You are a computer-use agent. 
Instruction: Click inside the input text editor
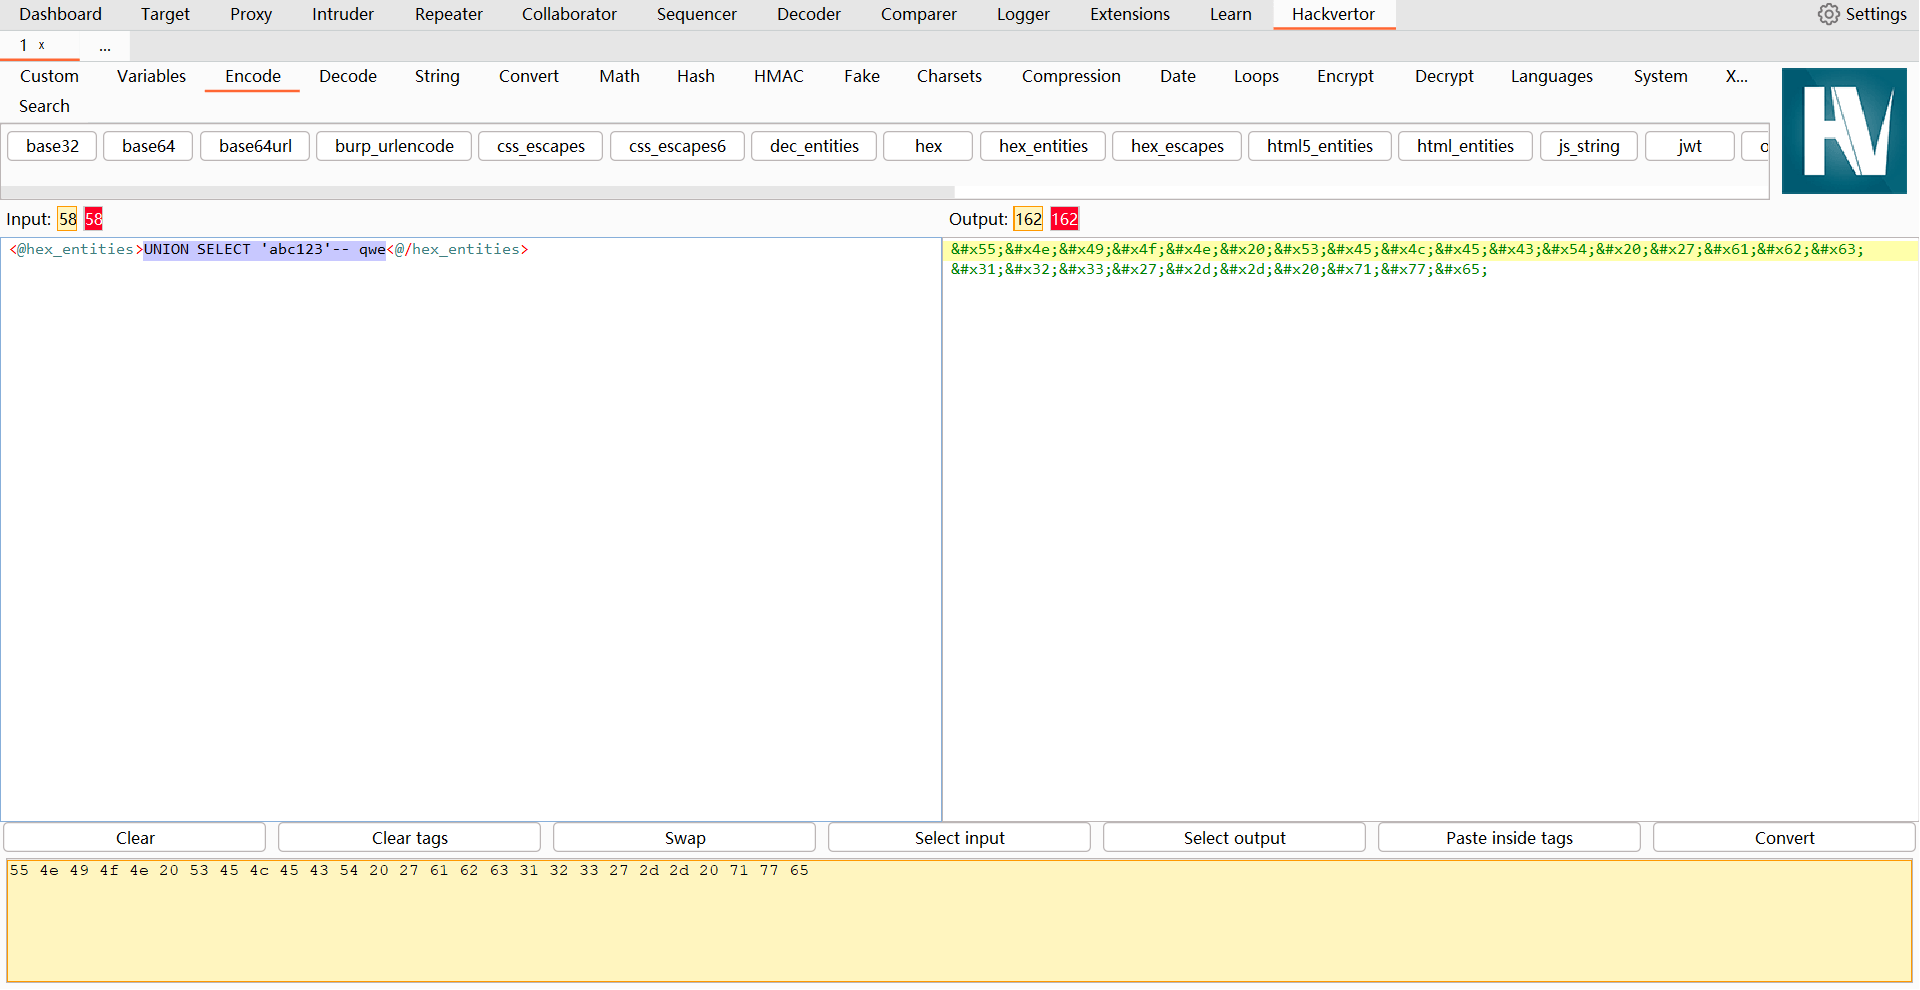(x=470, y=530)
